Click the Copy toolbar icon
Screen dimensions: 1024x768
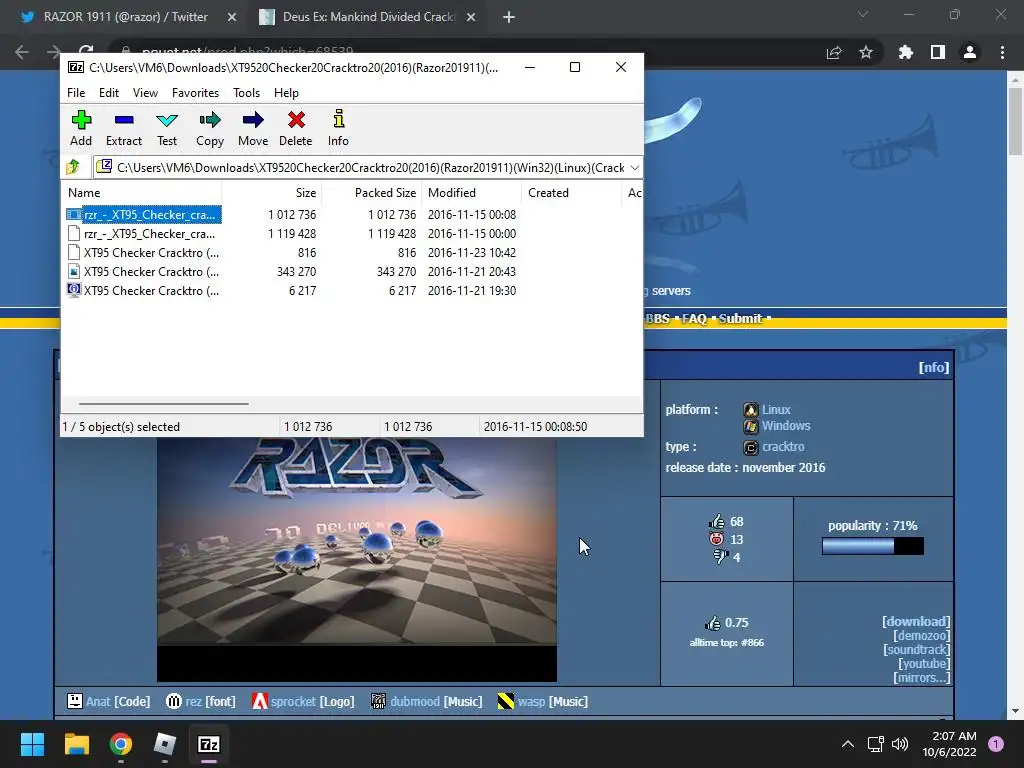point(210,128)
